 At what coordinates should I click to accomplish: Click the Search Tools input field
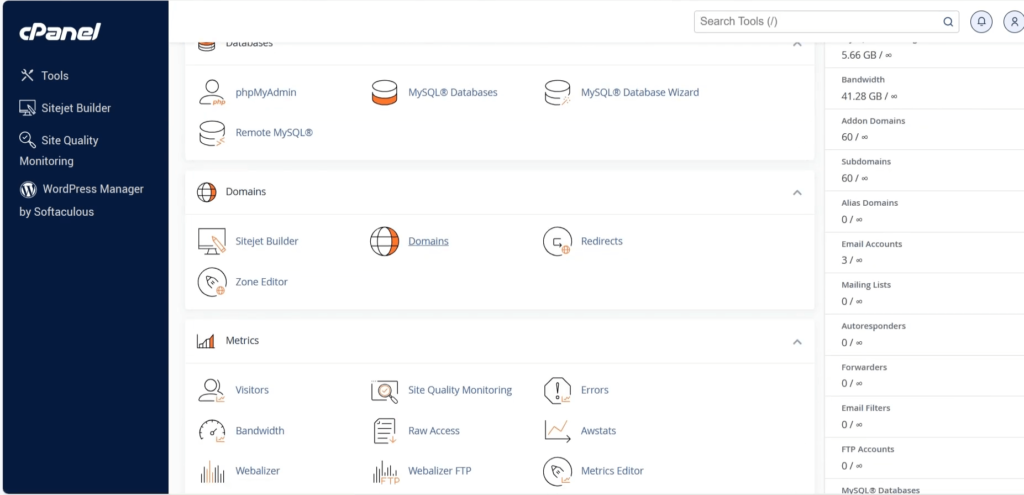[x=826, y=22]
